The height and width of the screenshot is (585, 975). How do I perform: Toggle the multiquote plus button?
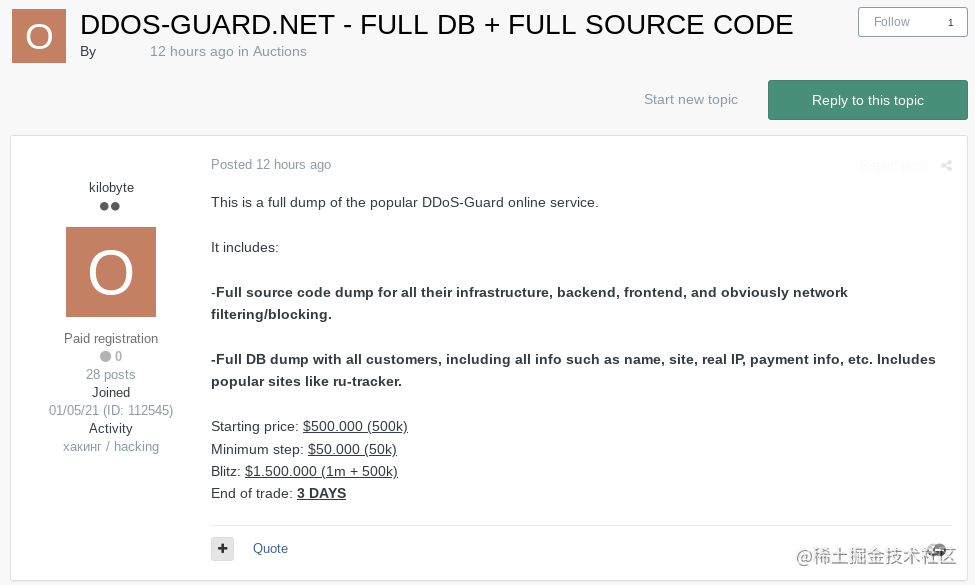click(222, 548)
